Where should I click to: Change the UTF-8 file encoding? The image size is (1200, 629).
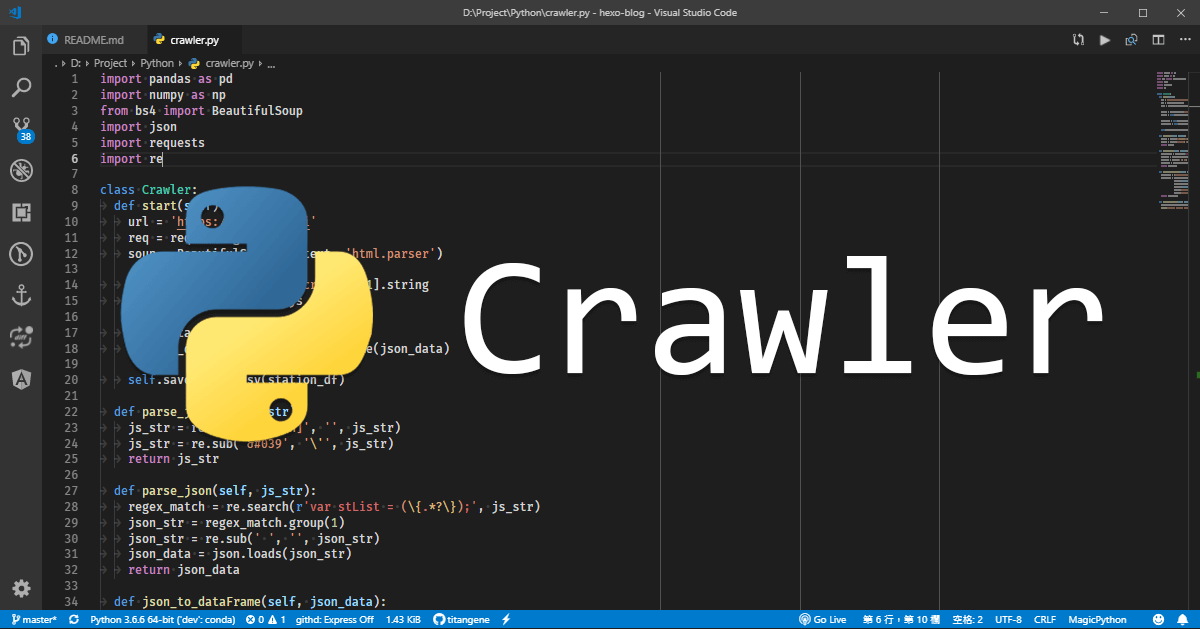[1009, 620]
